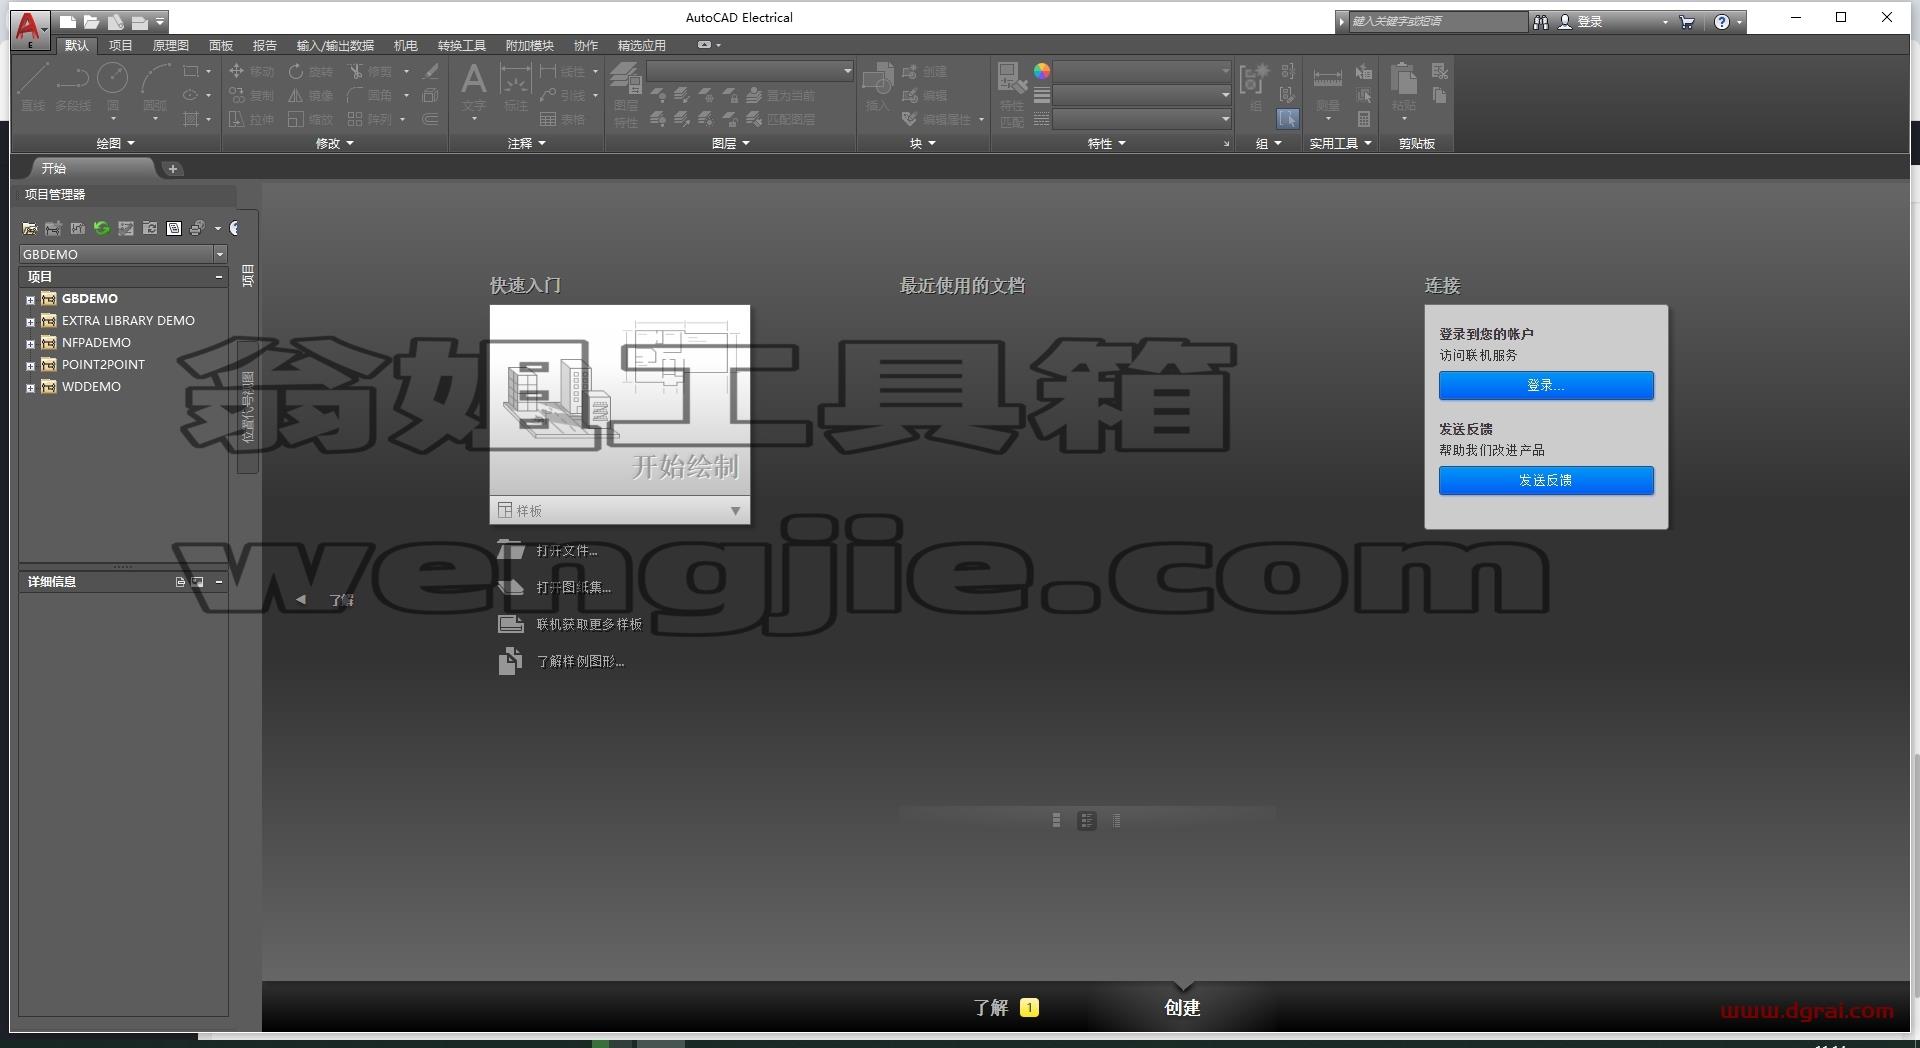Screen dimensions: 1920x1048
Task: Toggle the highlighted group selection icon in 组 panel
Action: tap(1287, 119)
